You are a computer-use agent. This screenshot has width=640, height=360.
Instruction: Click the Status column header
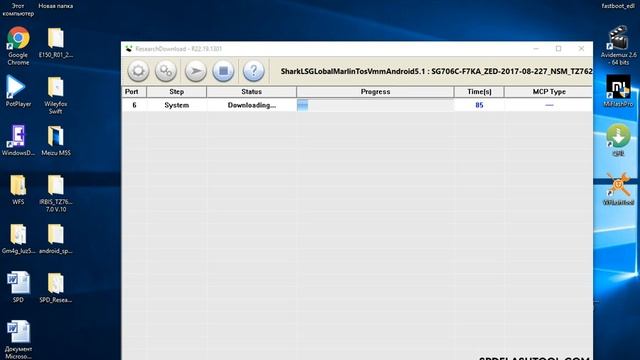[x=251, y=92]
